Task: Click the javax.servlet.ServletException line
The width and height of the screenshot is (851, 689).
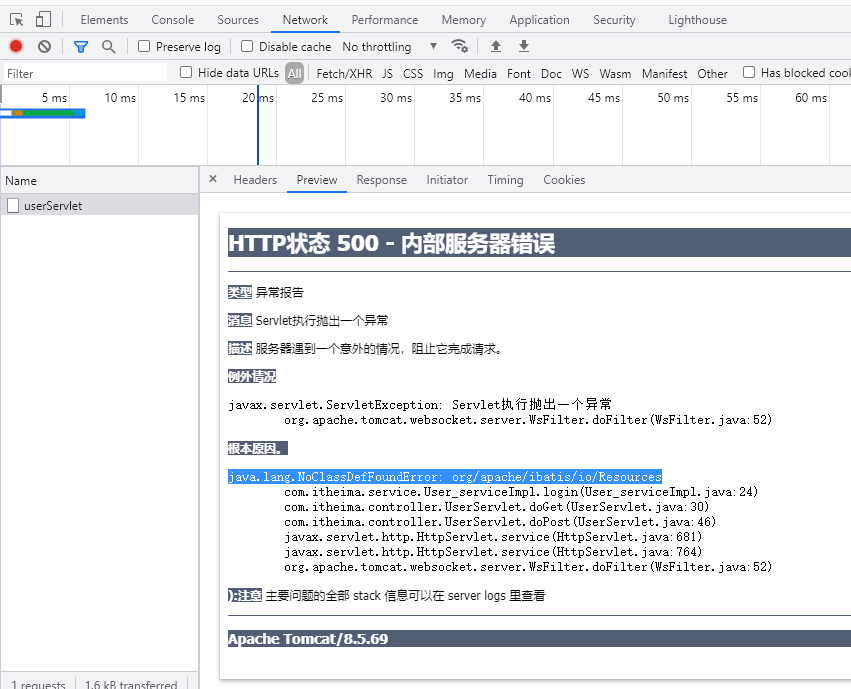Action: coord(420,405)
